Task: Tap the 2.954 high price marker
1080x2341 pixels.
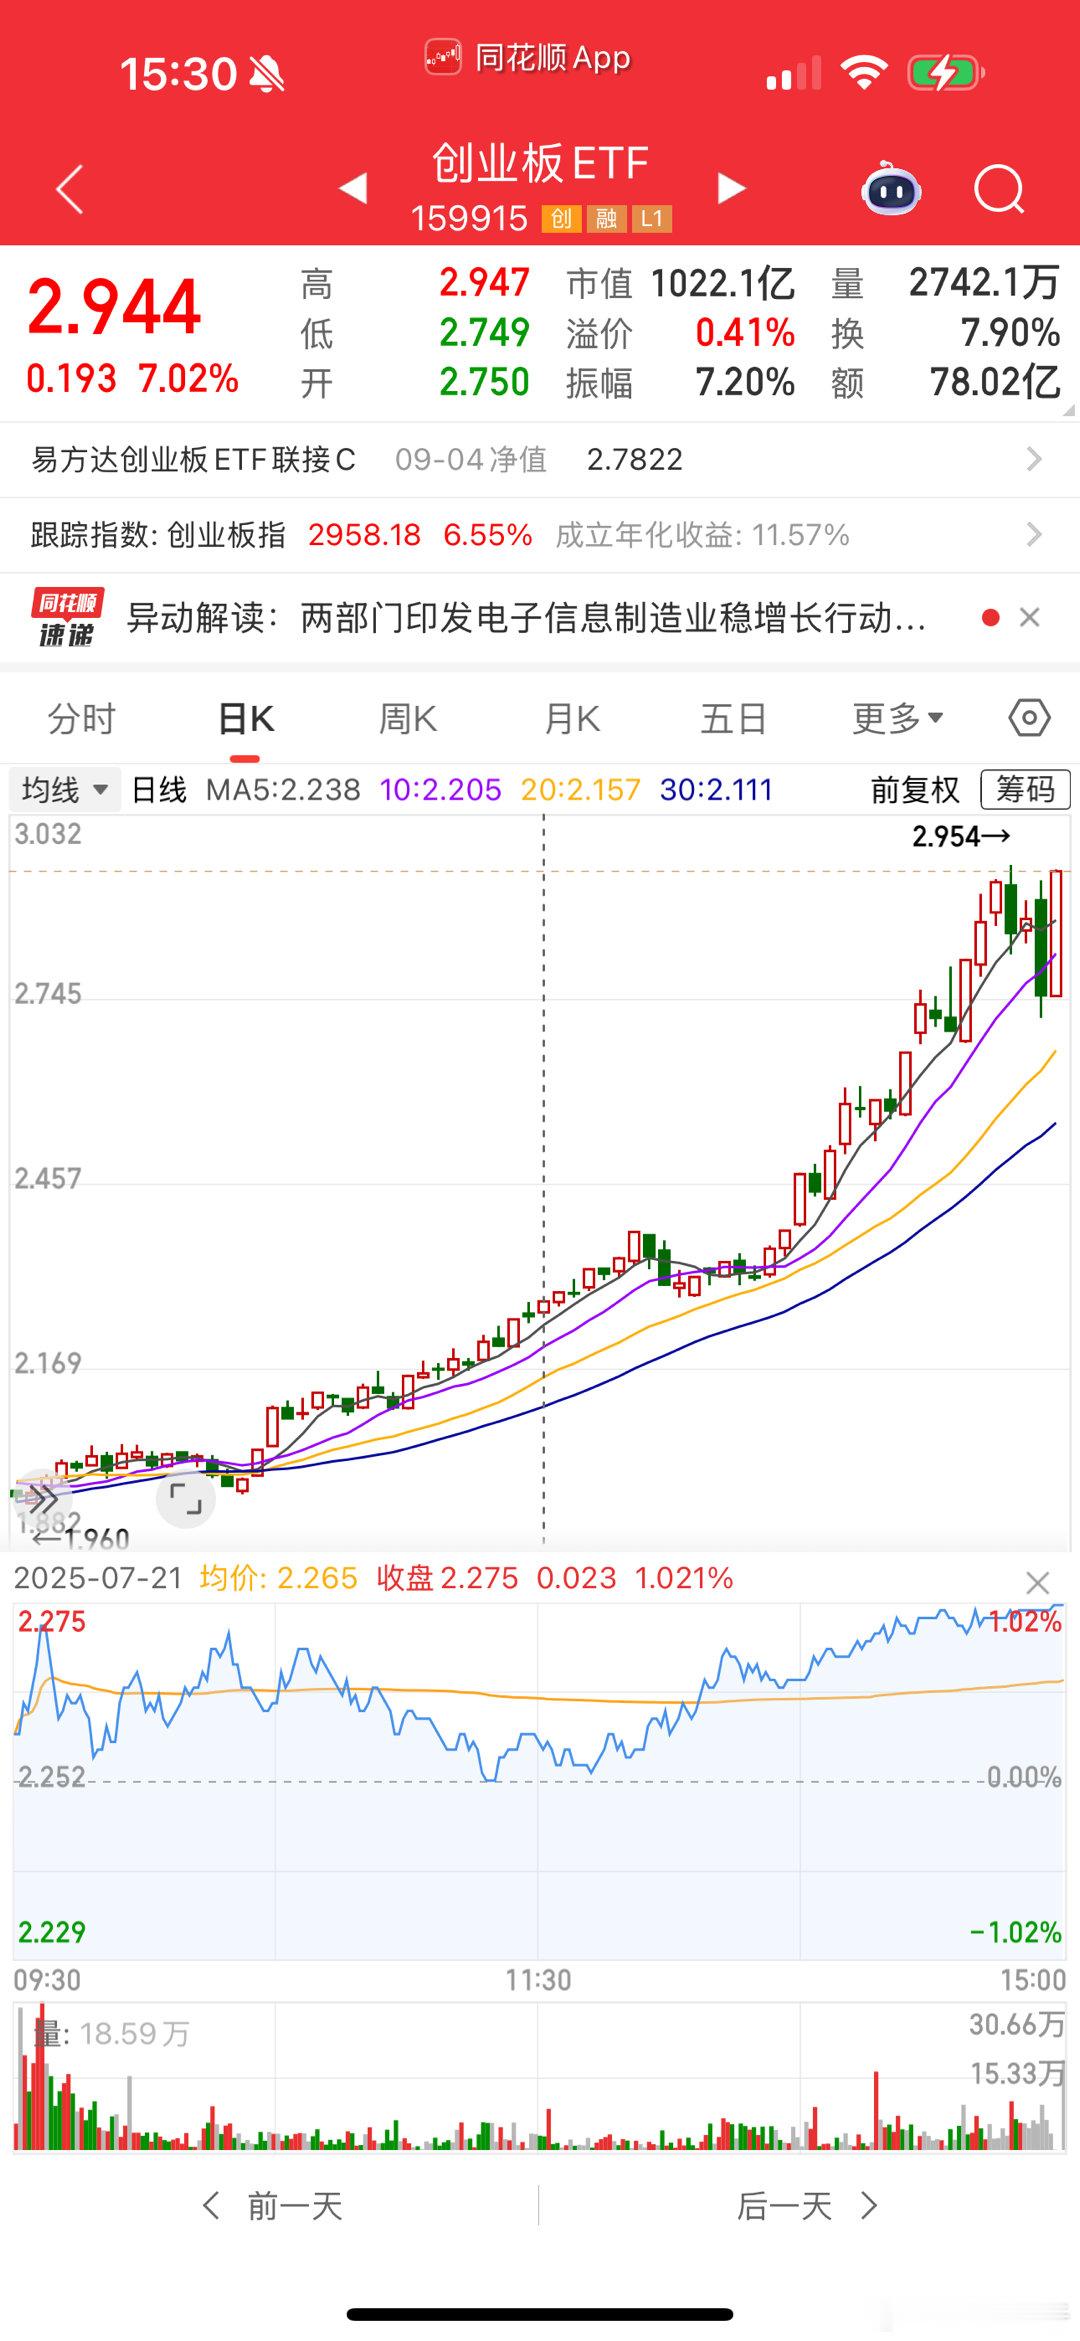Action: [961, 836]
